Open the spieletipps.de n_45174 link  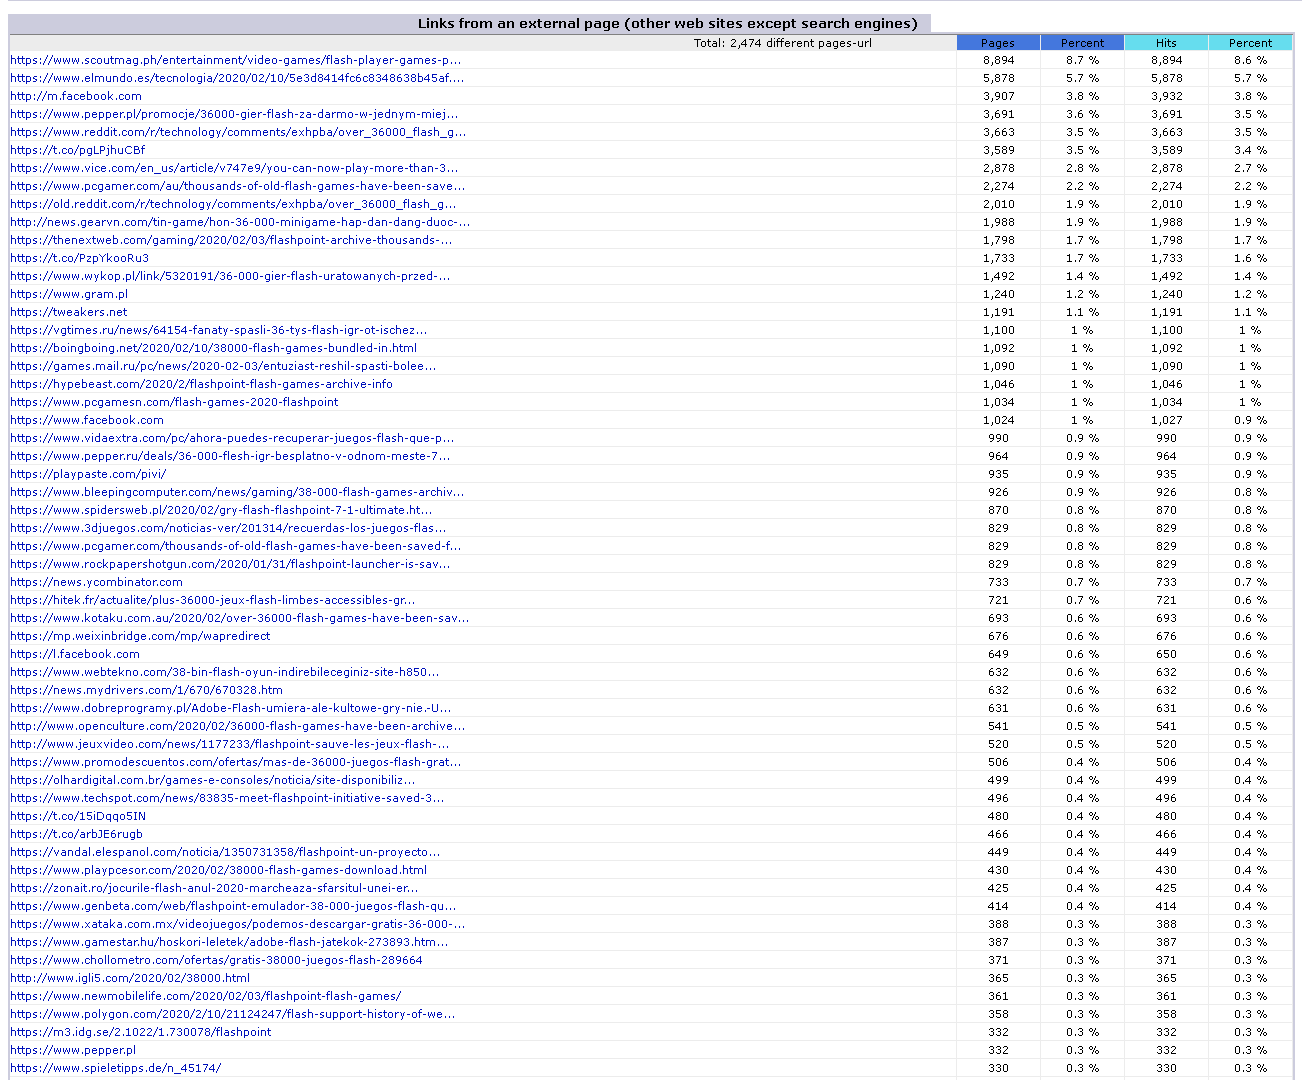click(x=116, y=1068)
